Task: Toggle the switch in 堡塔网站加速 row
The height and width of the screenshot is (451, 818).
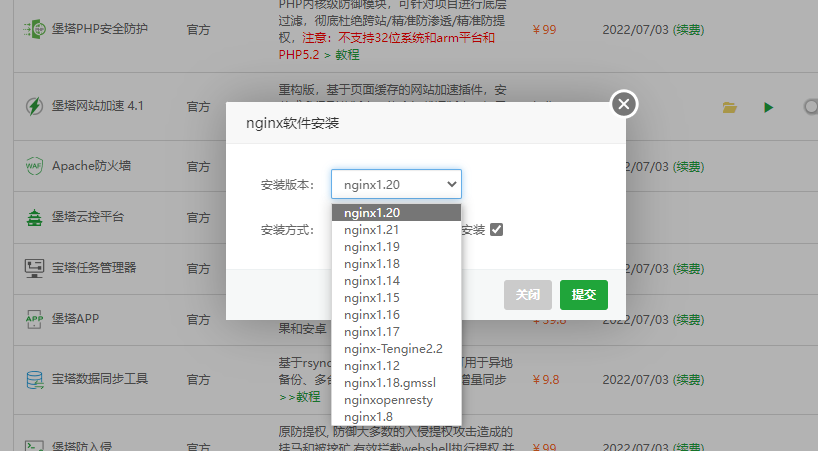Action: coord(811,107)
